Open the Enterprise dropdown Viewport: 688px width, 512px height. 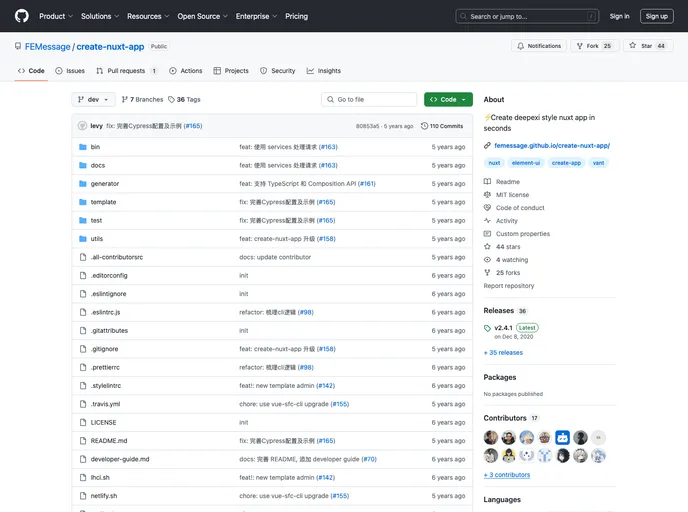pos(256,16)
